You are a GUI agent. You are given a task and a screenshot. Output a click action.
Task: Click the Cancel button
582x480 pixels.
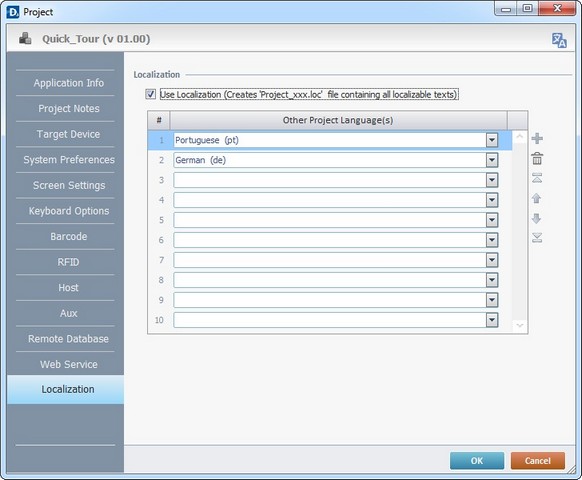(538, 461)
